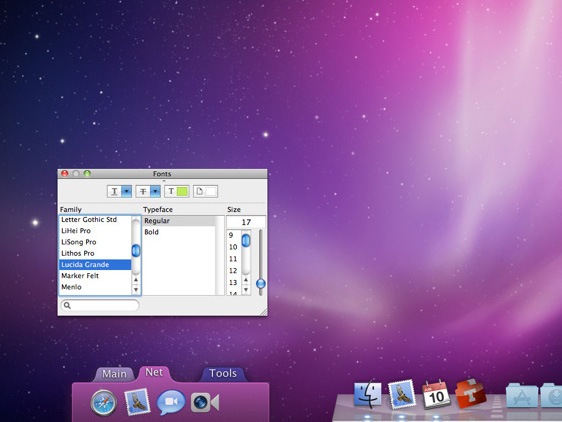Open the strikethrough dropdown arrow
Viewport: 562px width, 422px height.
pos(155,191)
